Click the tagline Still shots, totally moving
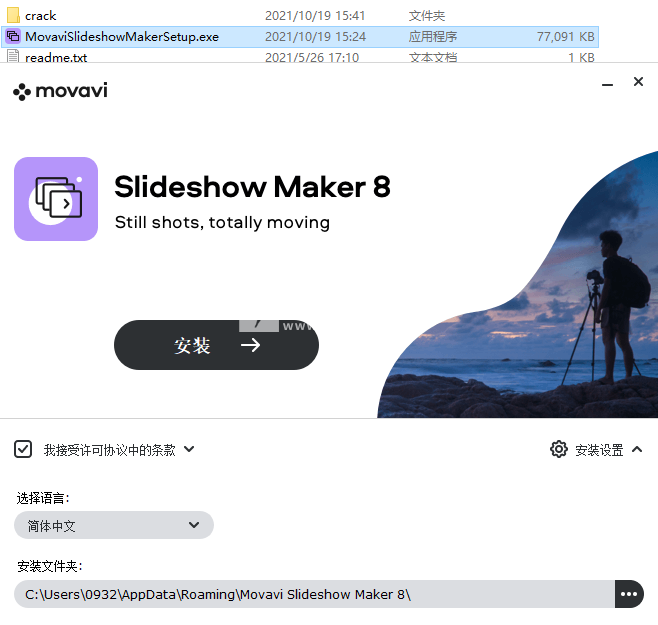The width and height of the screenshot is (658, 625). coord(222,222)
